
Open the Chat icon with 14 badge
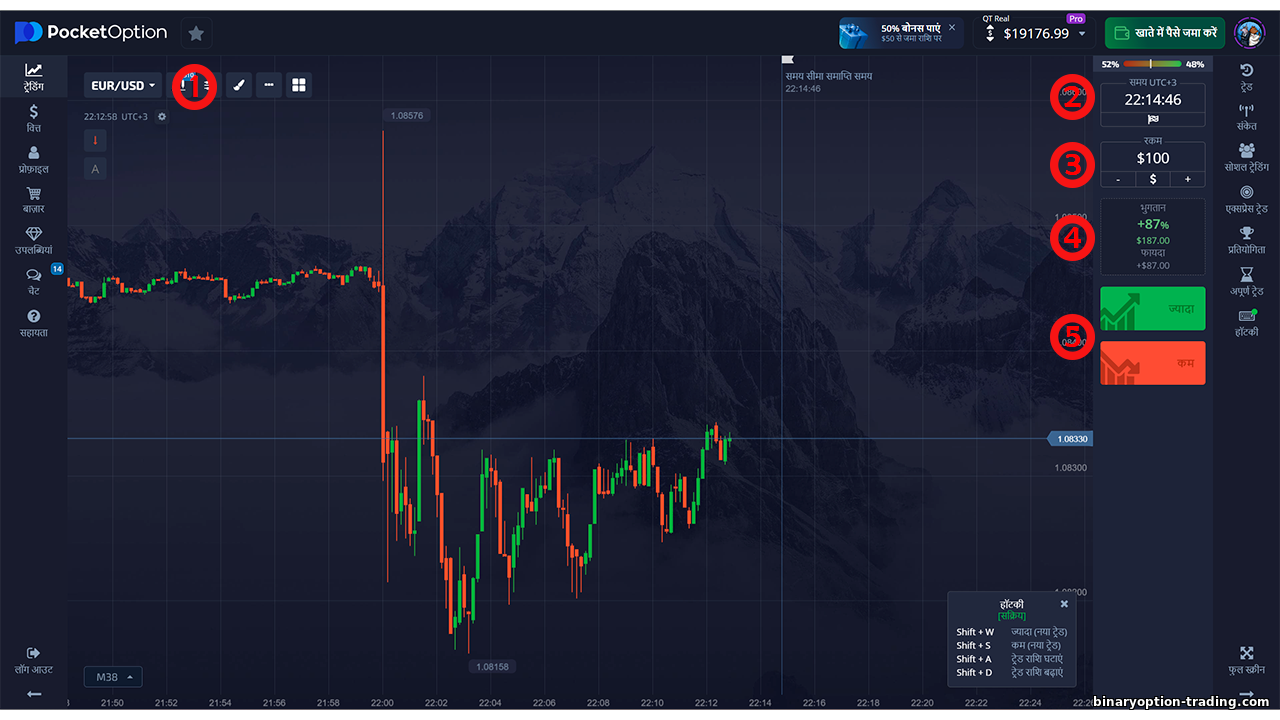[x=34, y=281]
